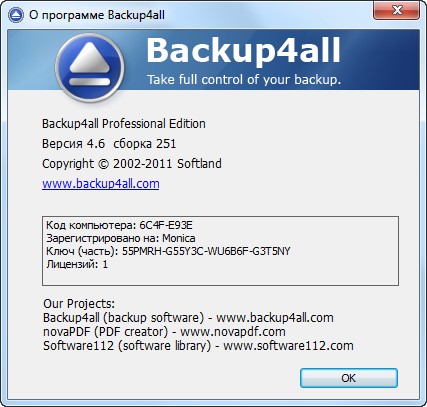The image size is (427, 407).
Task: Click the novaPDF www.novapdf.com line
Action: 164,332
